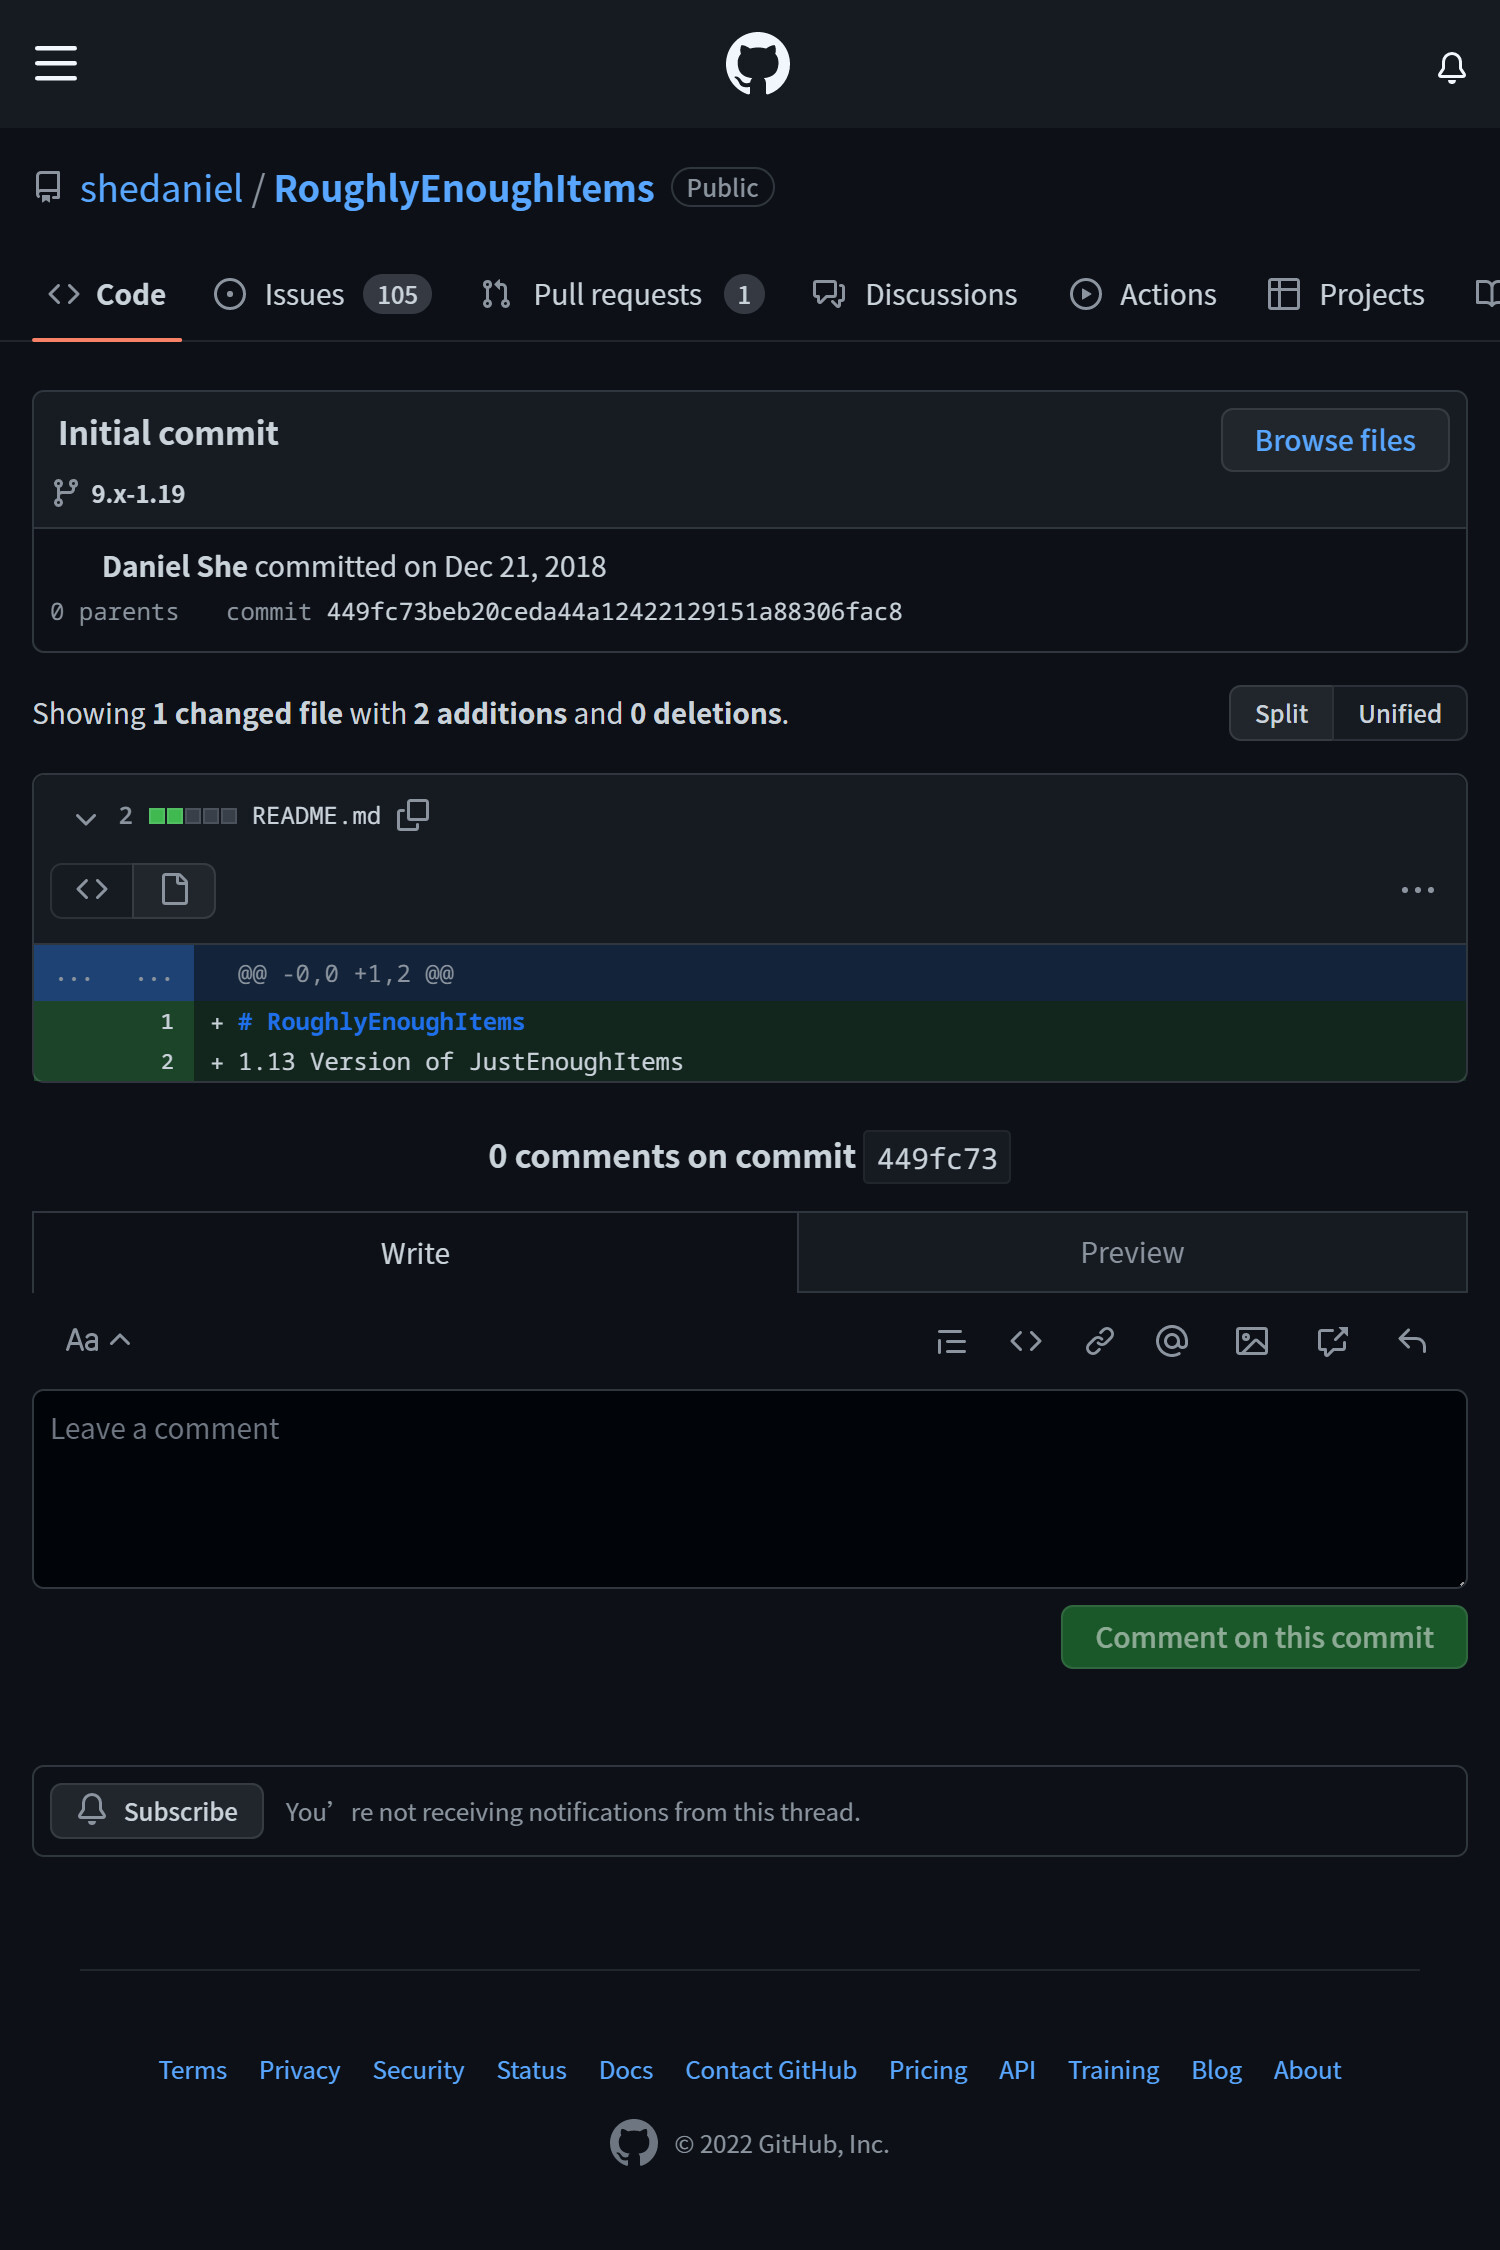Screen dimensions: 1500x2250
Task: Click diff line number 1
Action: coord(166,1021)
